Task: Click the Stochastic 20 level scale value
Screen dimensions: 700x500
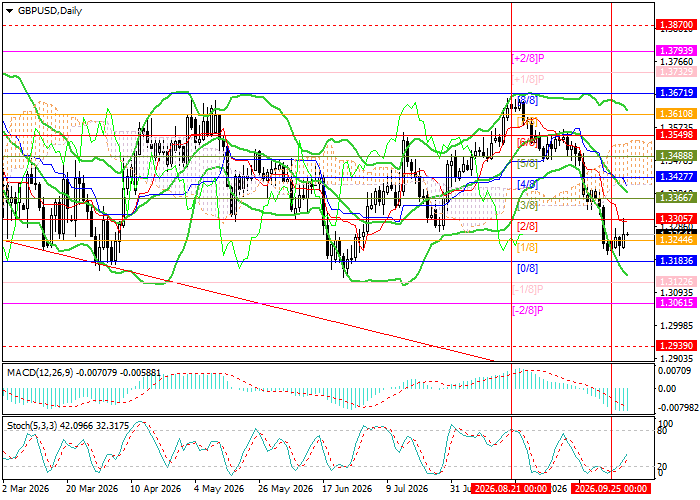Action: pyautogui.click(x=663, y=467)
